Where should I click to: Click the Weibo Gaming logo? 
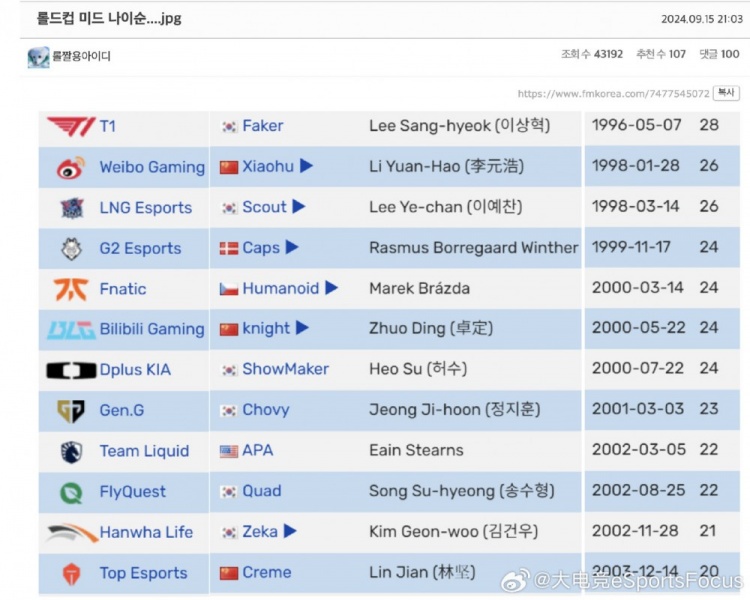71,167
